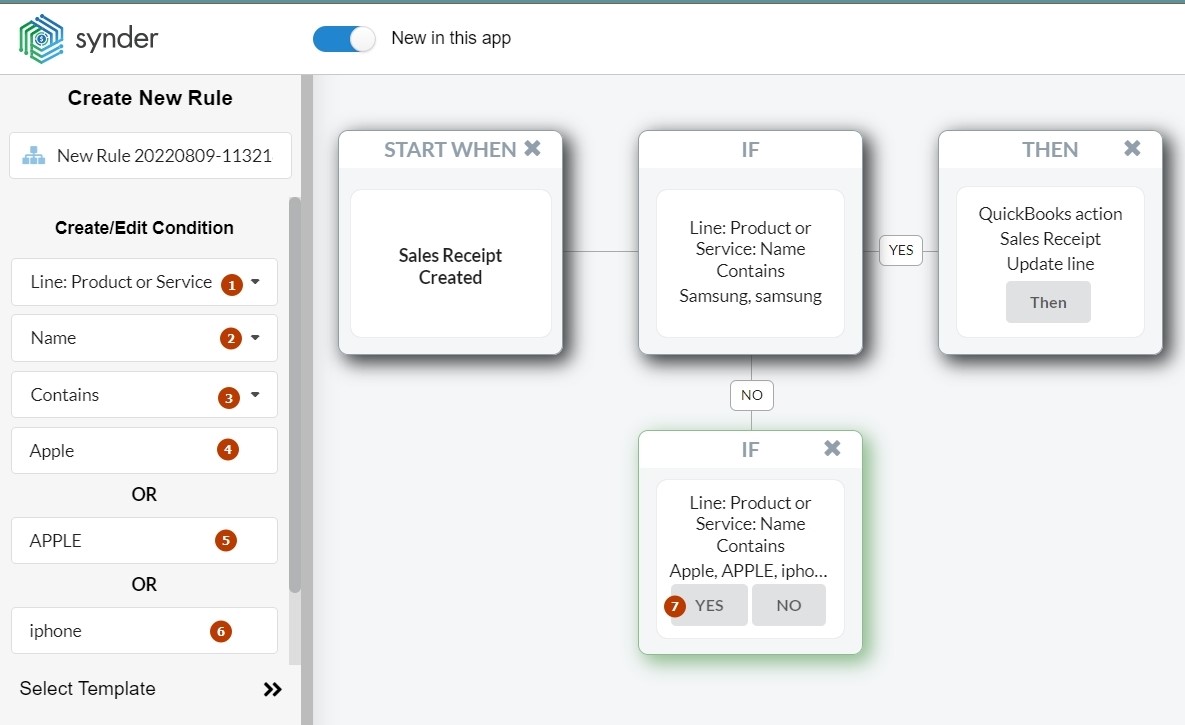The image size is (1185, 725).
Task: Click the rule hierarchy icon beside rule name
Action: click(34, 156)
